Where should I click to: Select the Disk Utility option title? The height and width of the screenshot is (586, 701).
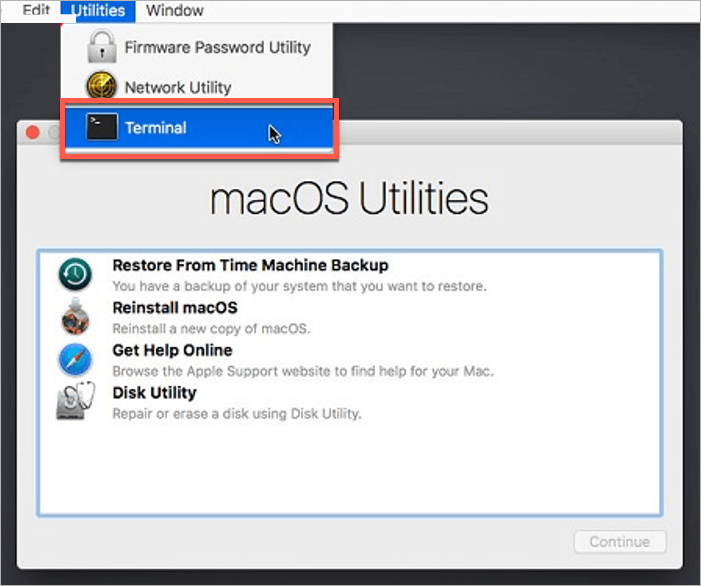(155, 392)
